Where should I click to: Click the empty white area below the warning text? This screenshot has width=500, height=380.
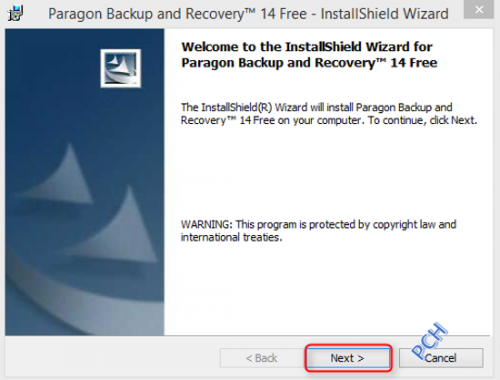(x=328, y=287)
